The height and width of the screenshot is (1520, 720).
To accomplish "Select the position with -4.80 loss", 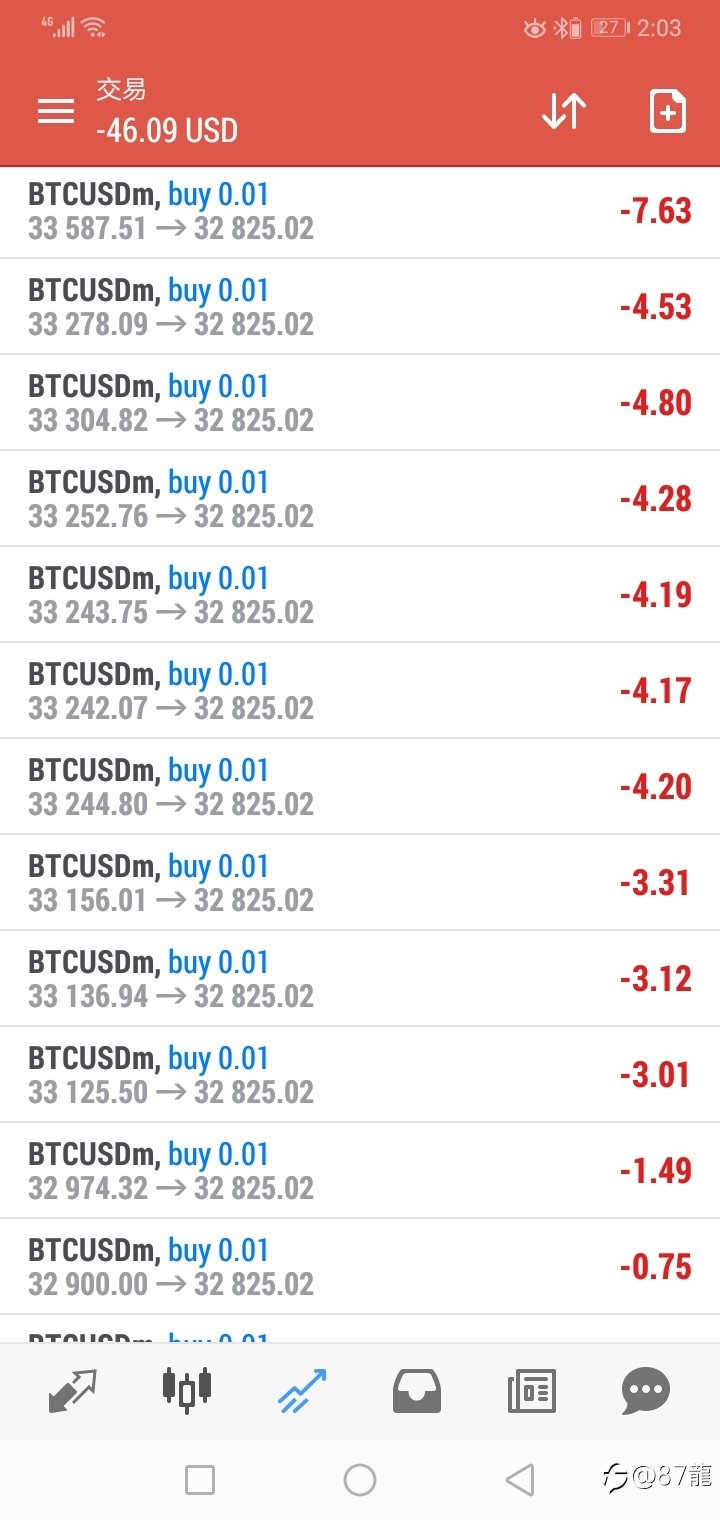I will pos(360,403).
